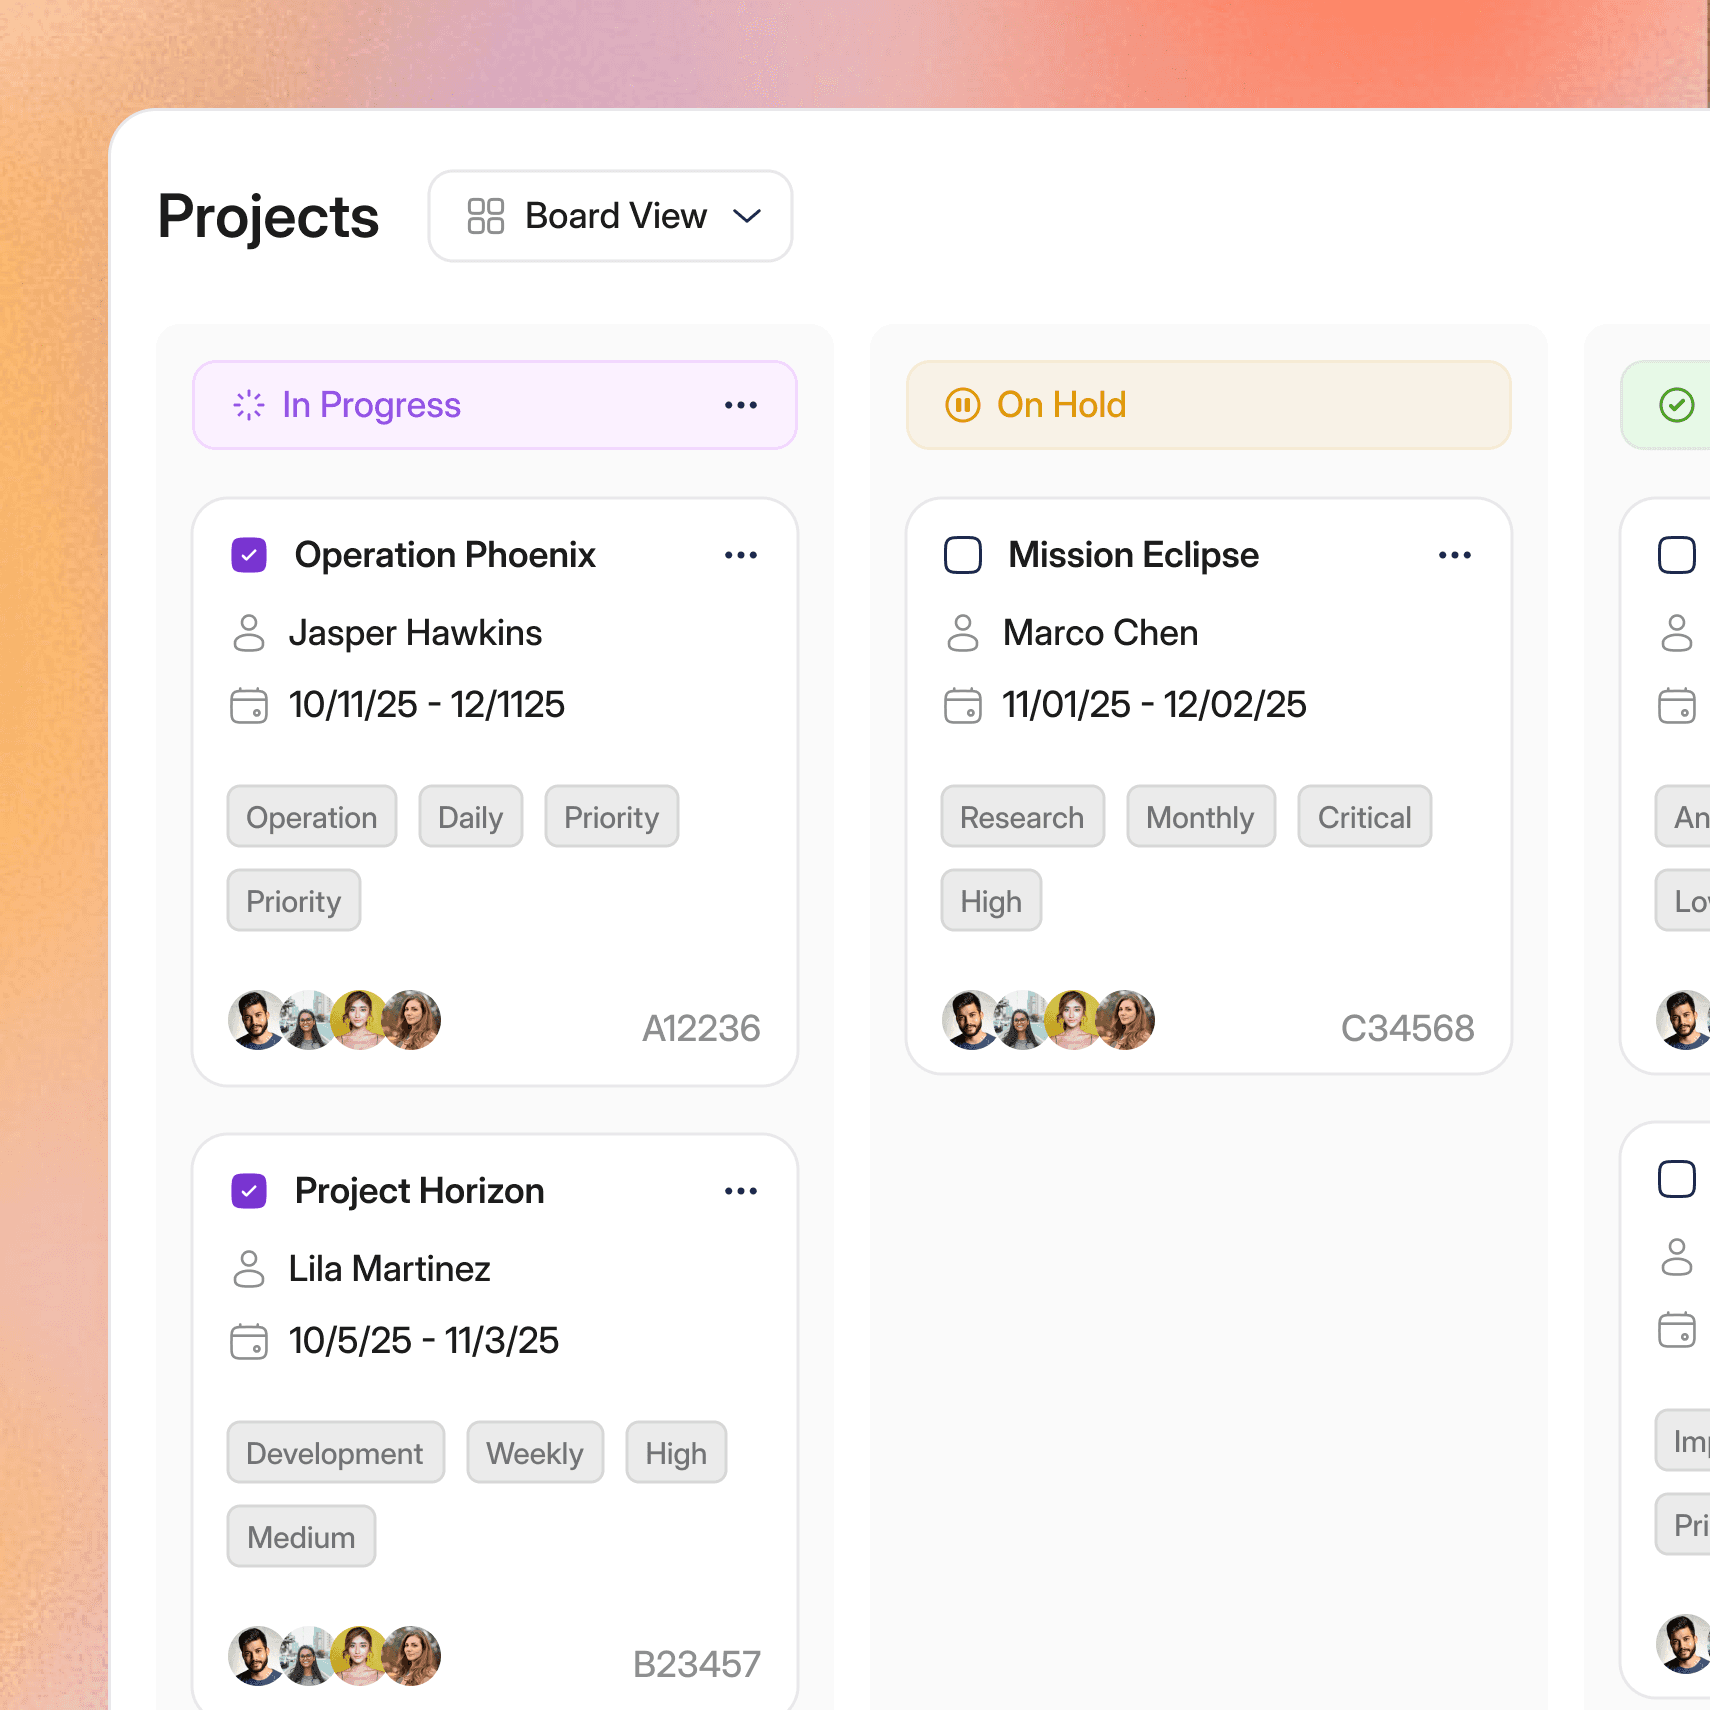The image size is (1710, 1710).
Task: Click the Jasper Hawkins owner name
Action: (416, 633)
